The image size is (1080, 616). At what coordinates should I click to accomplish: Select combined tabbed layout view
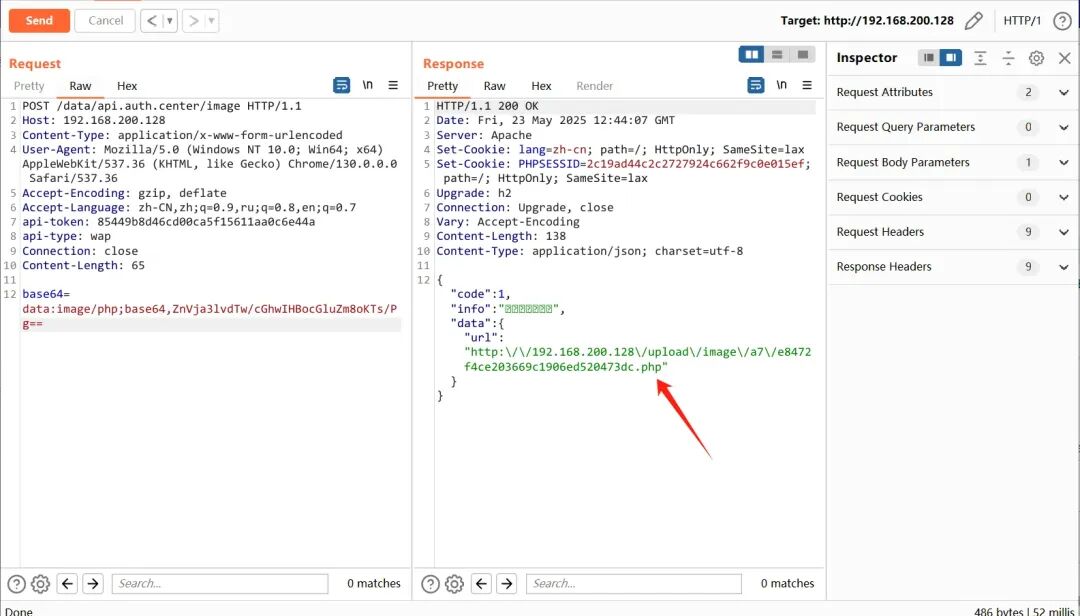[802, 54]
